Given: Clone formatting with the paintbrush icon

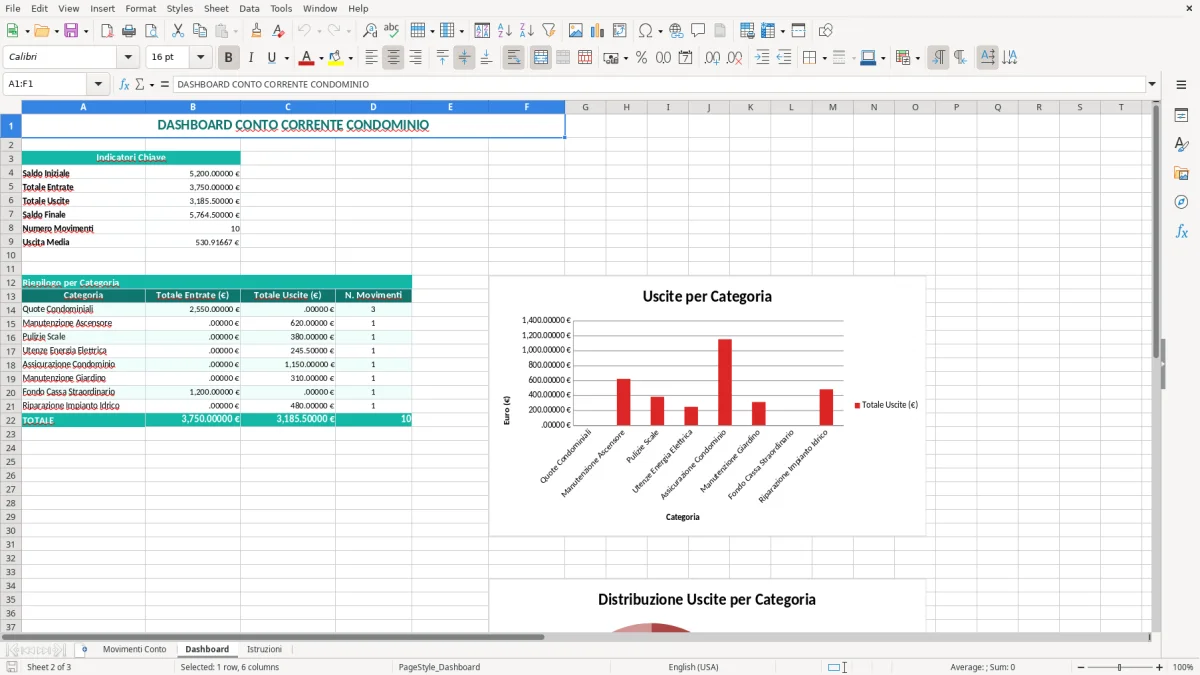Looking at the screenshot, I should pos(256,31).
